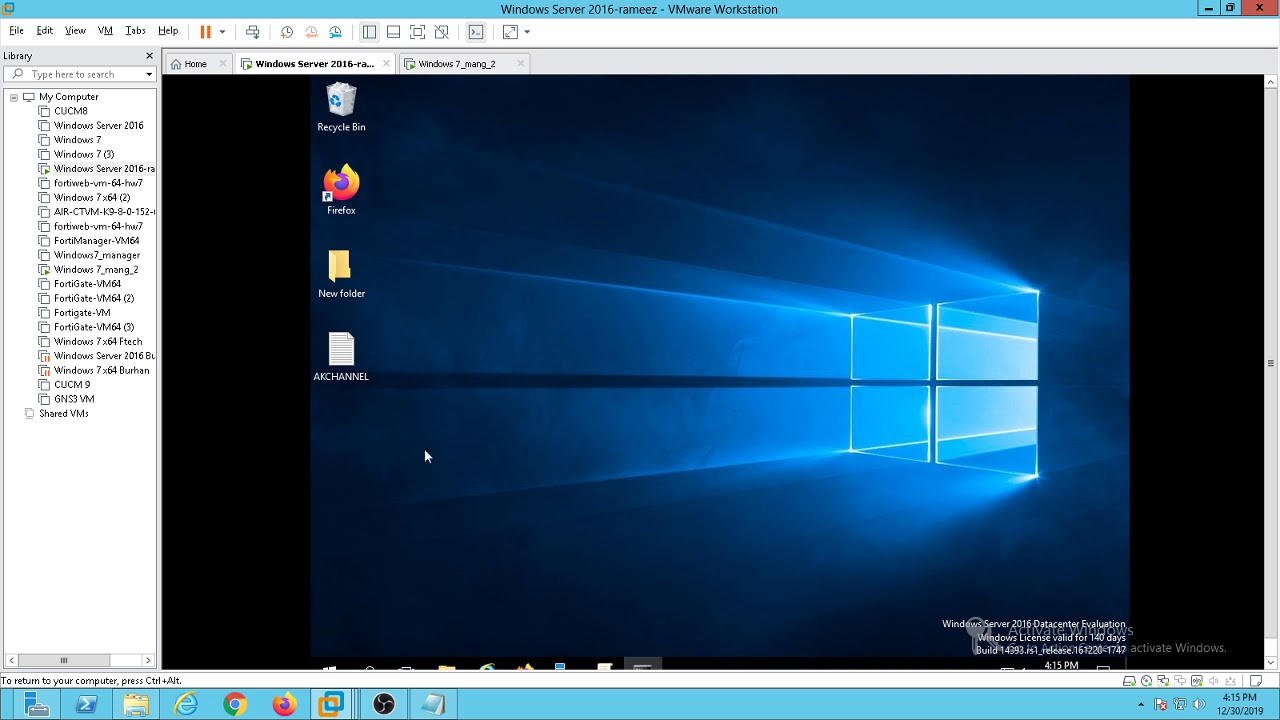Select FortiGate-VM64 (3) in the library
The height and width of the screenshot is (720, 1280).
pos(93,327)
